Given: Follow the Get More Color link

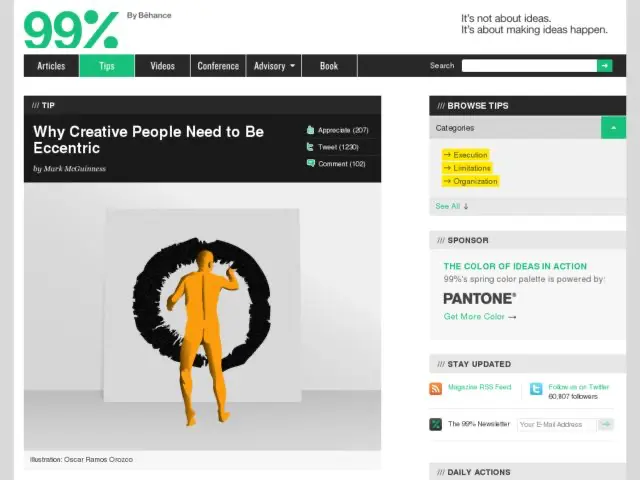Looking at the screenshot, I should [480, 317].
